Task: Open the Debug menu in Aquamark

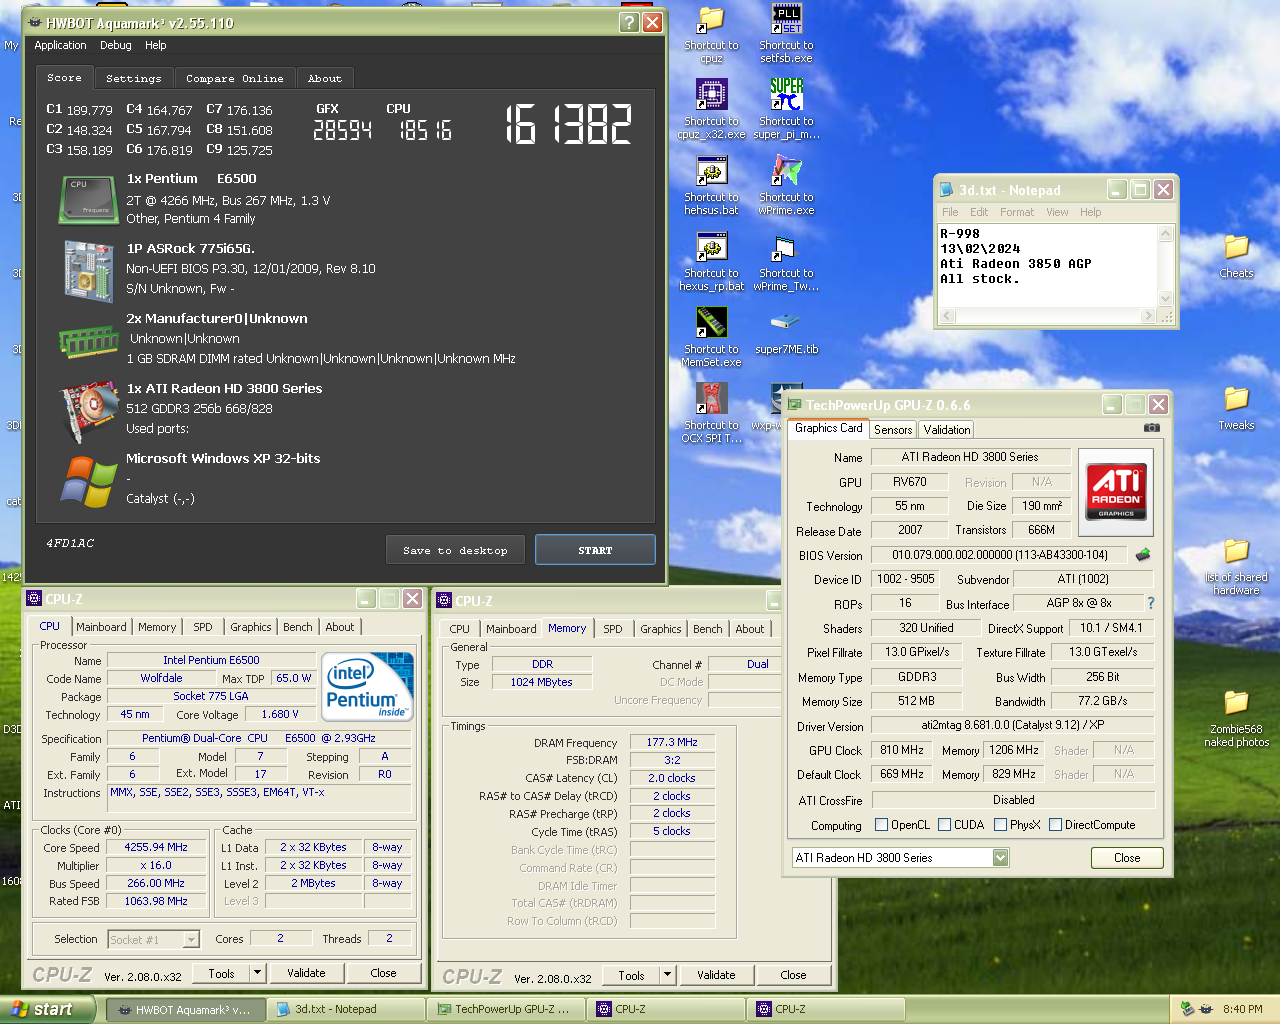Action: point(115,45)
